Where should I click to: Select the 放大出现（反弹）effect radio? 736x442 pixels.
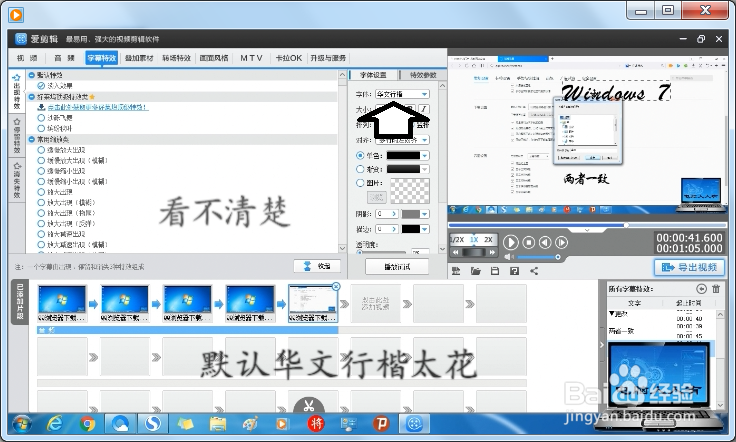point(41,223)
